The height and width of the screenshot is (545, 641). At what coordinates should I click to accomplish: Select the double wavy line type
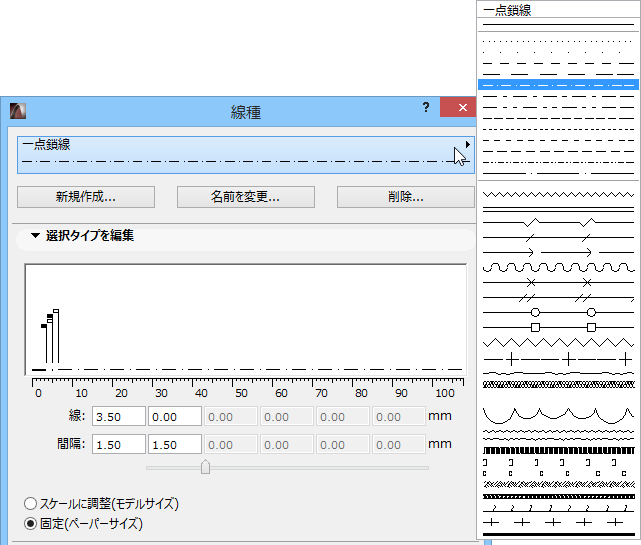[558, 435]
